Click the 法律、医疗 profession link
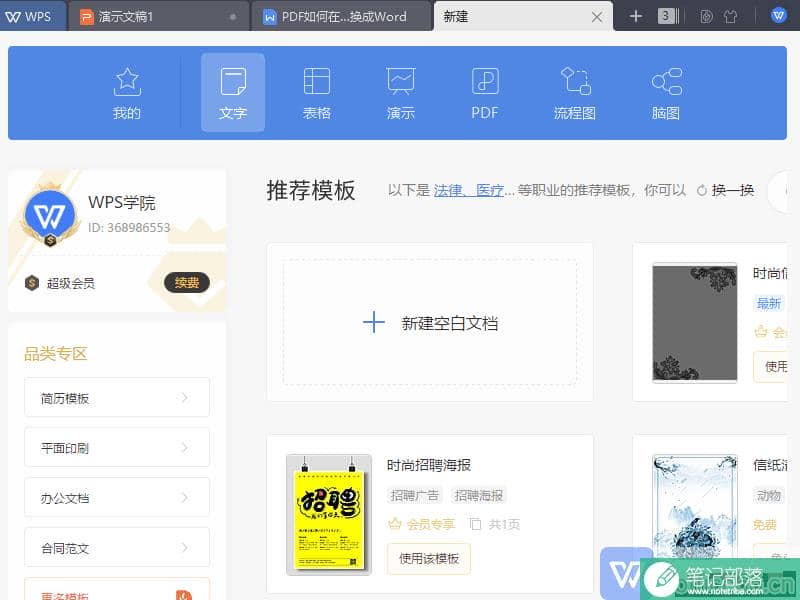Viewport: 800px width, 600px height. (469, 190)
